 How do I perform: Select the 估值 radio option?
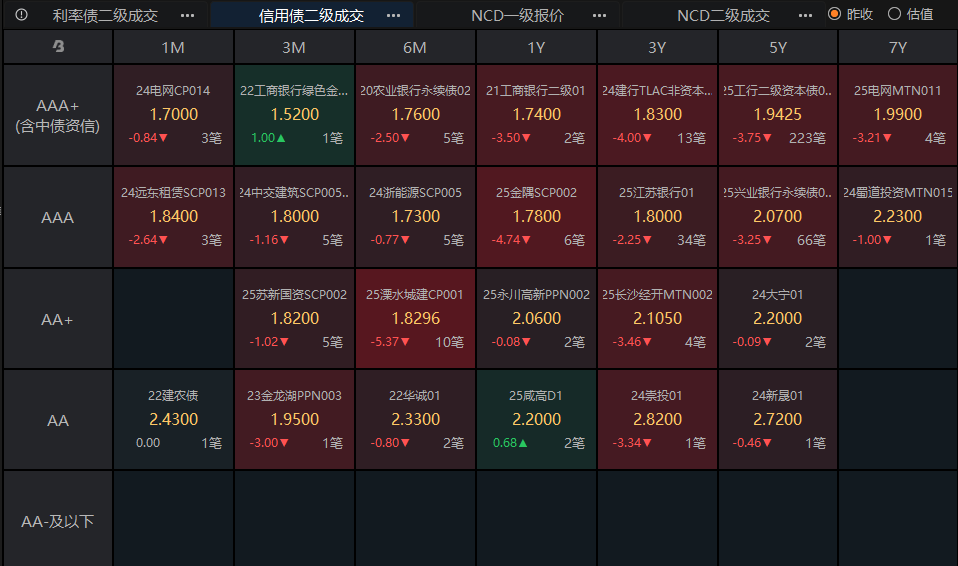click(910, 14)
